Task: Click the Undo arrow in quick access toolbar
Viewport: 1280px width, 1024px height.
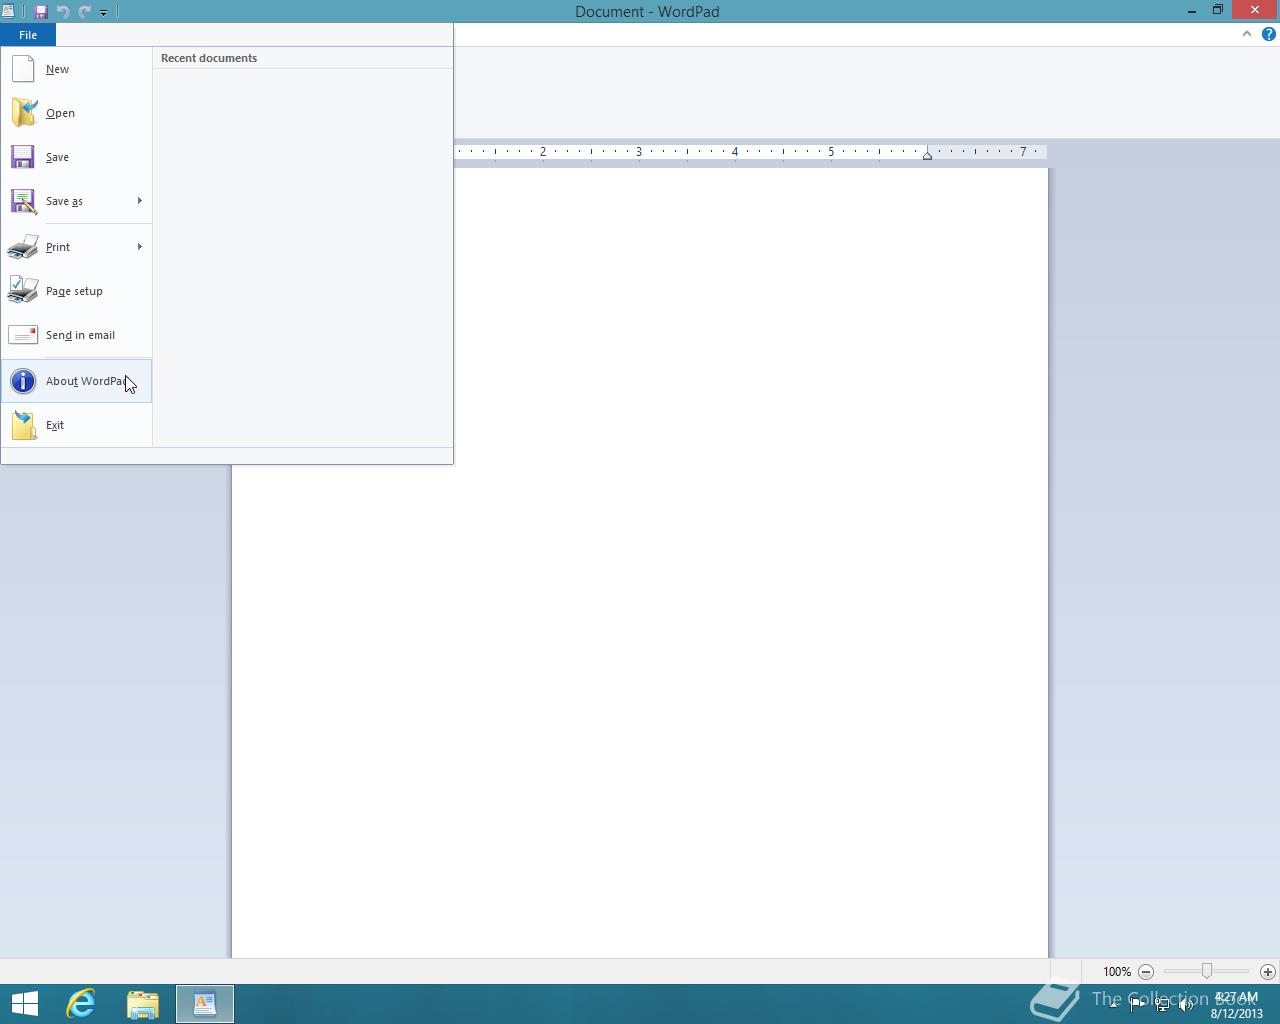Action: click(63, 12)
